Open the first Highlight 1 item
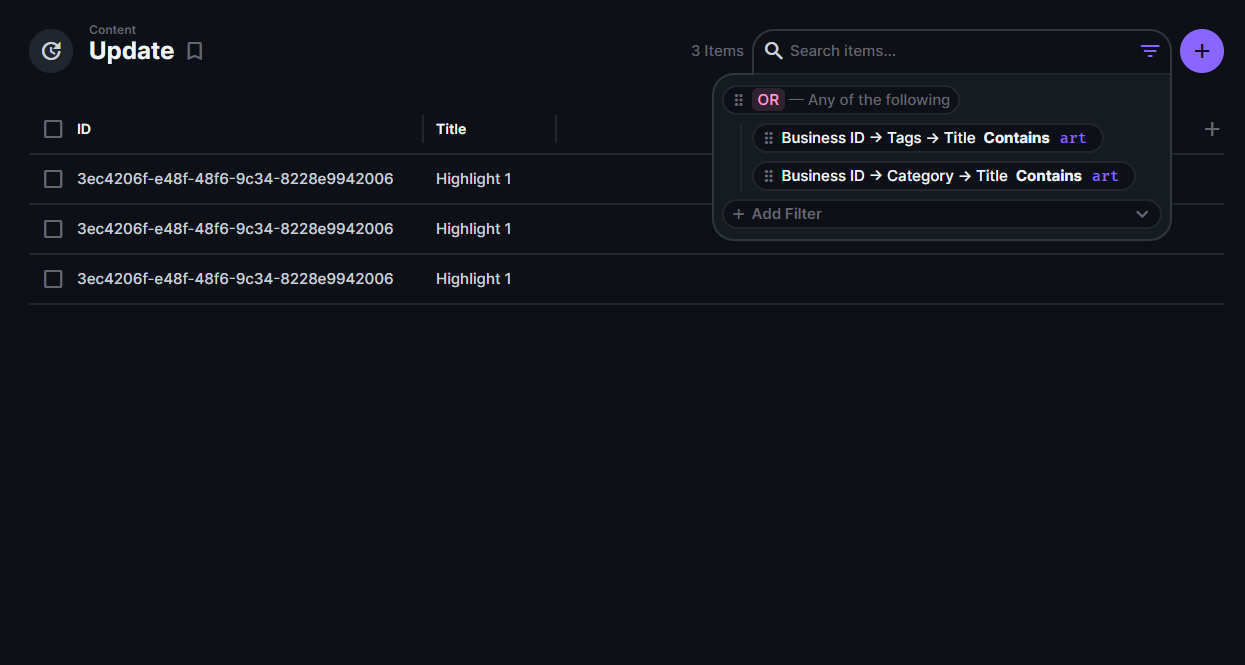 [473, 178]
